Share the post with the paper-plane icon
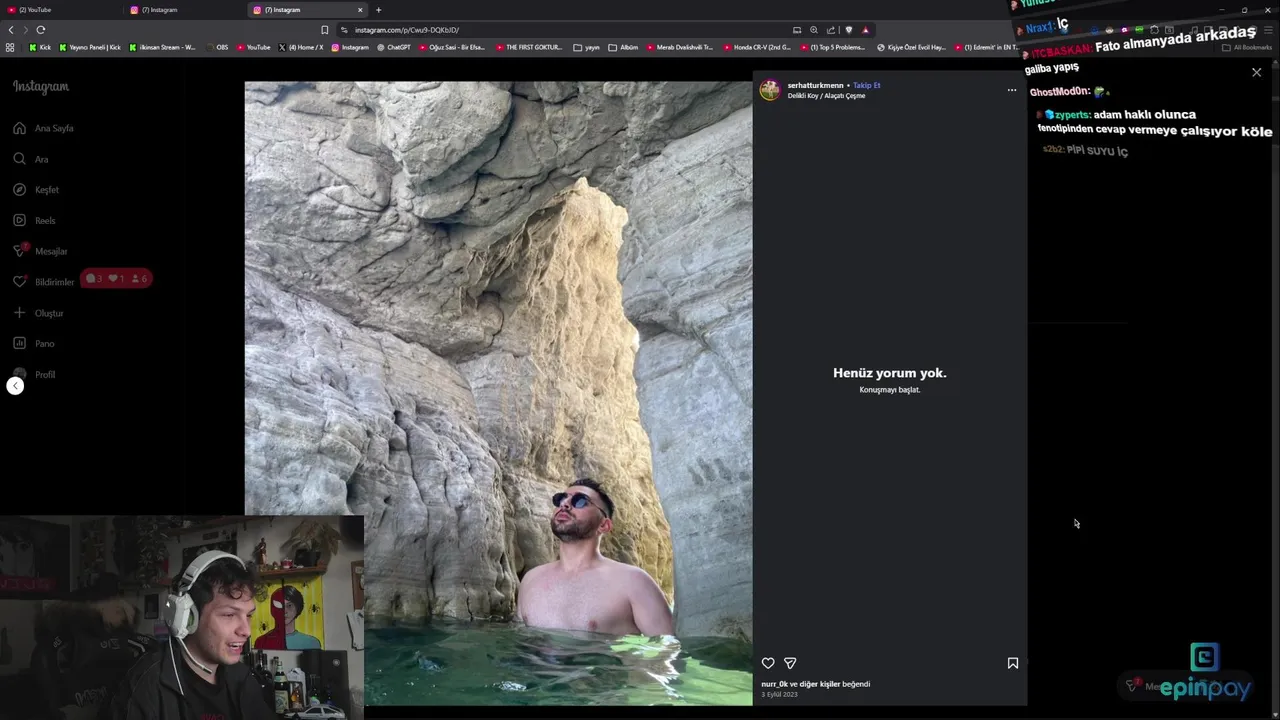 790,663
